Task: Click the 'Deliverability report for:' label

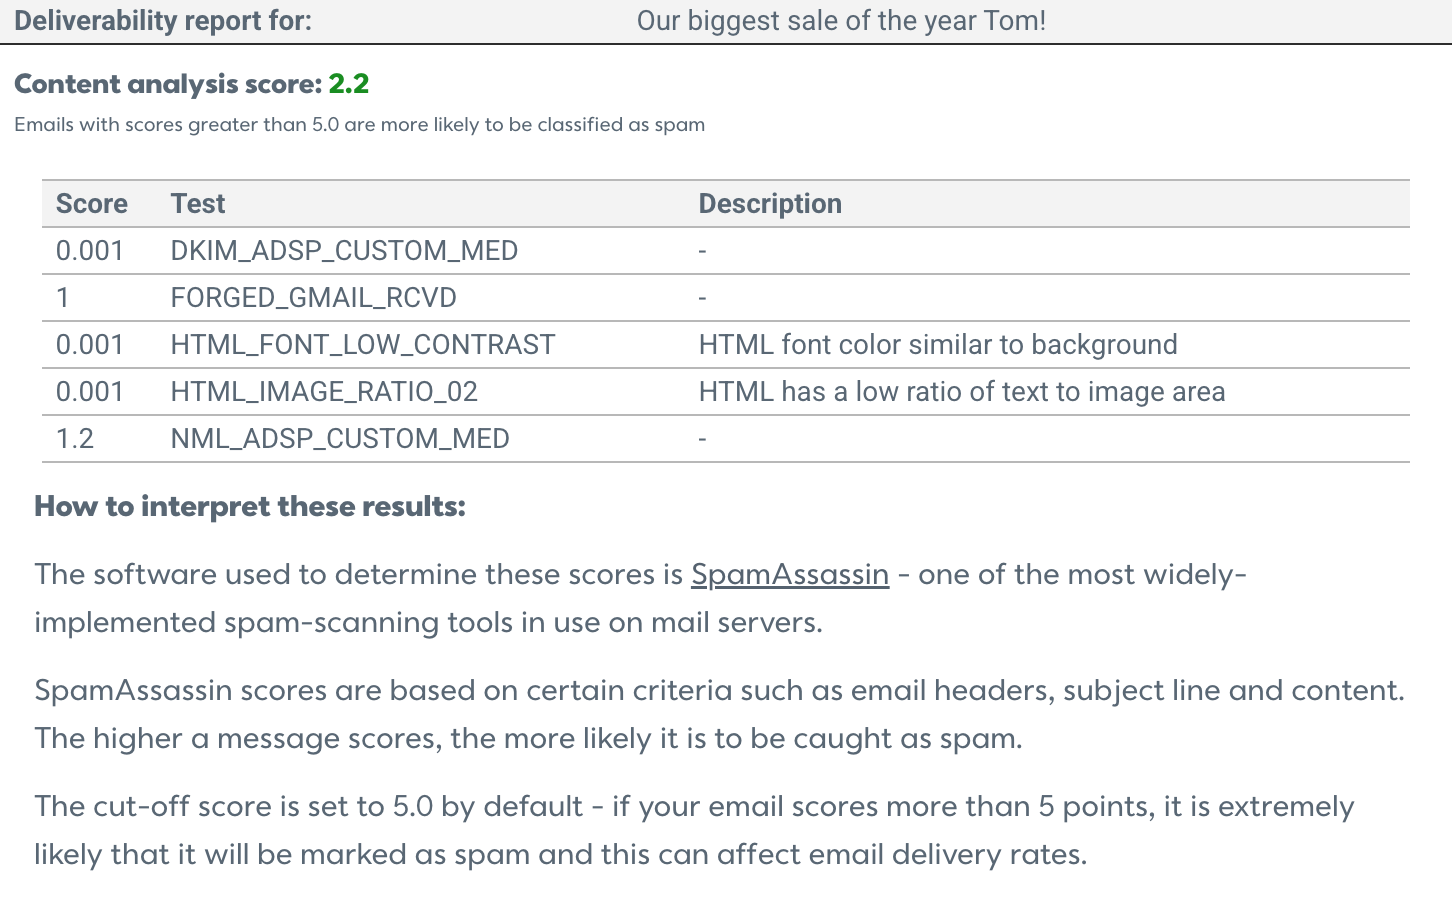Action: 163,21
